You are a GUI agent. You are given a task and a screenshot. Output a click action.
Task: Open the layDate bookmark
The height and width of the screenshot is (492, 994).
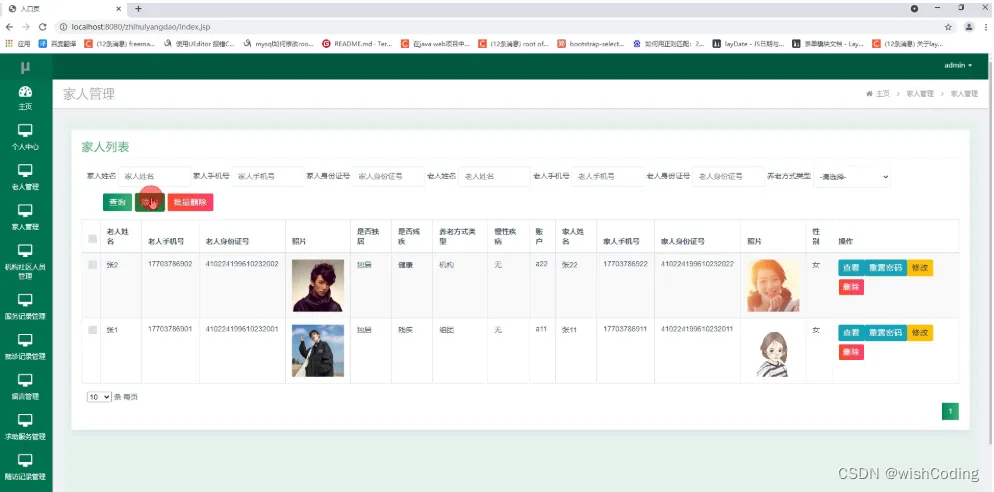click(x=748, y=44)
